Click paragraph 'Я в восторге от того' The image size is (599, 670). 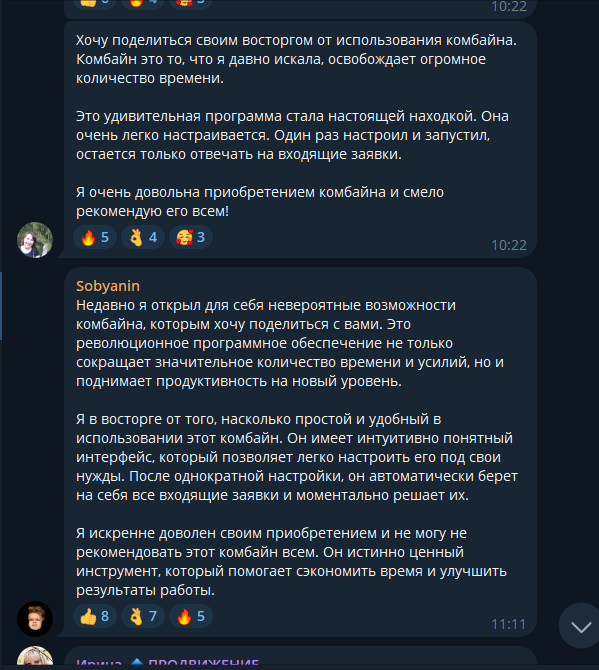point(297,457)
